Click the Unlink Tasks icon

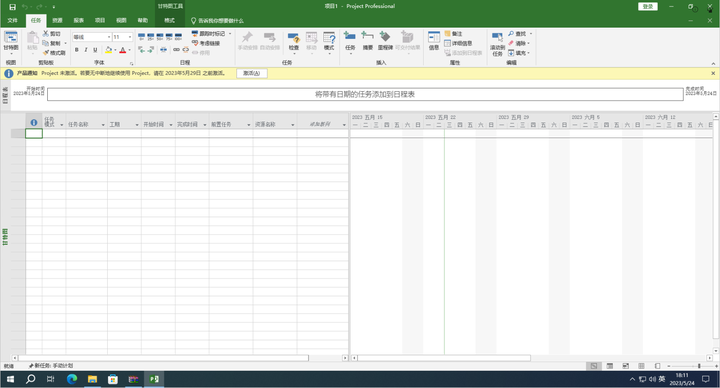[x=186, y=50]
